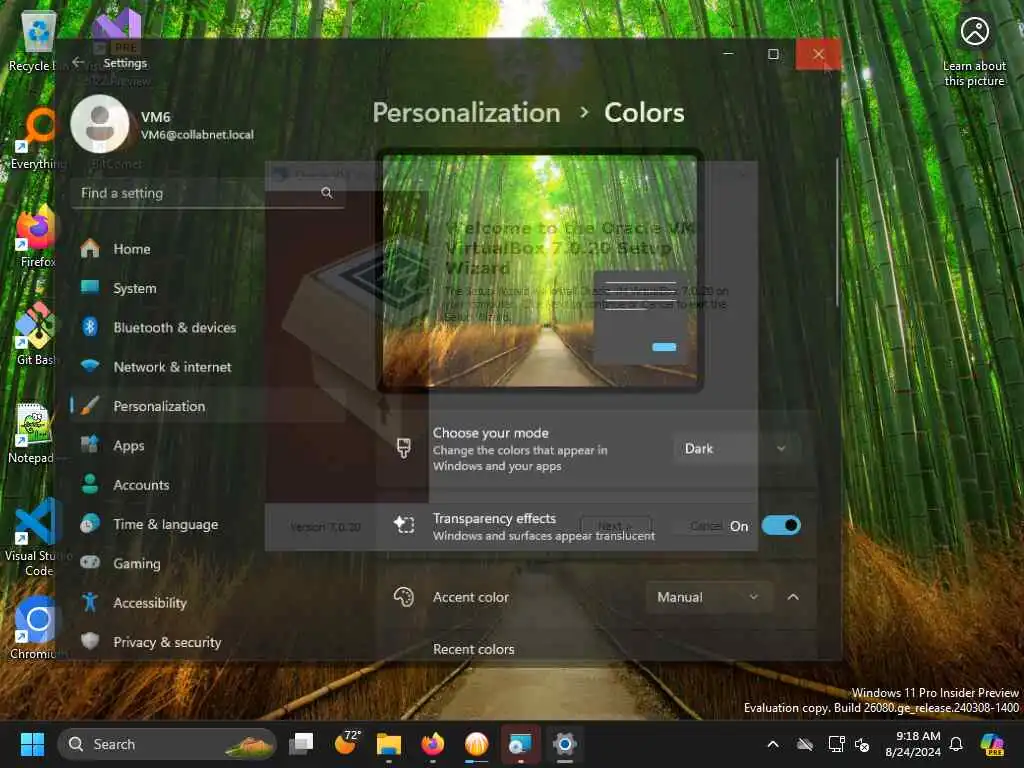Open the notifications bell icon

(x=956, y=744)
